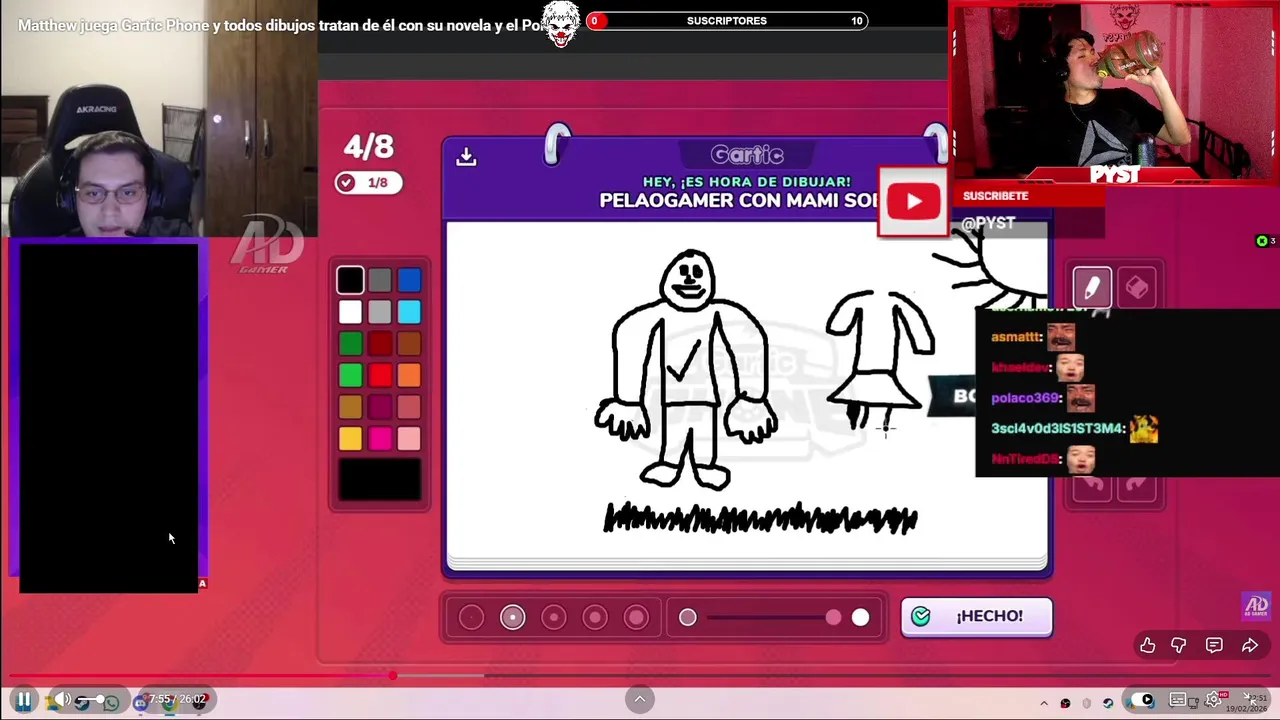Click the 4/8 round counter

click(x=369, y=147)
